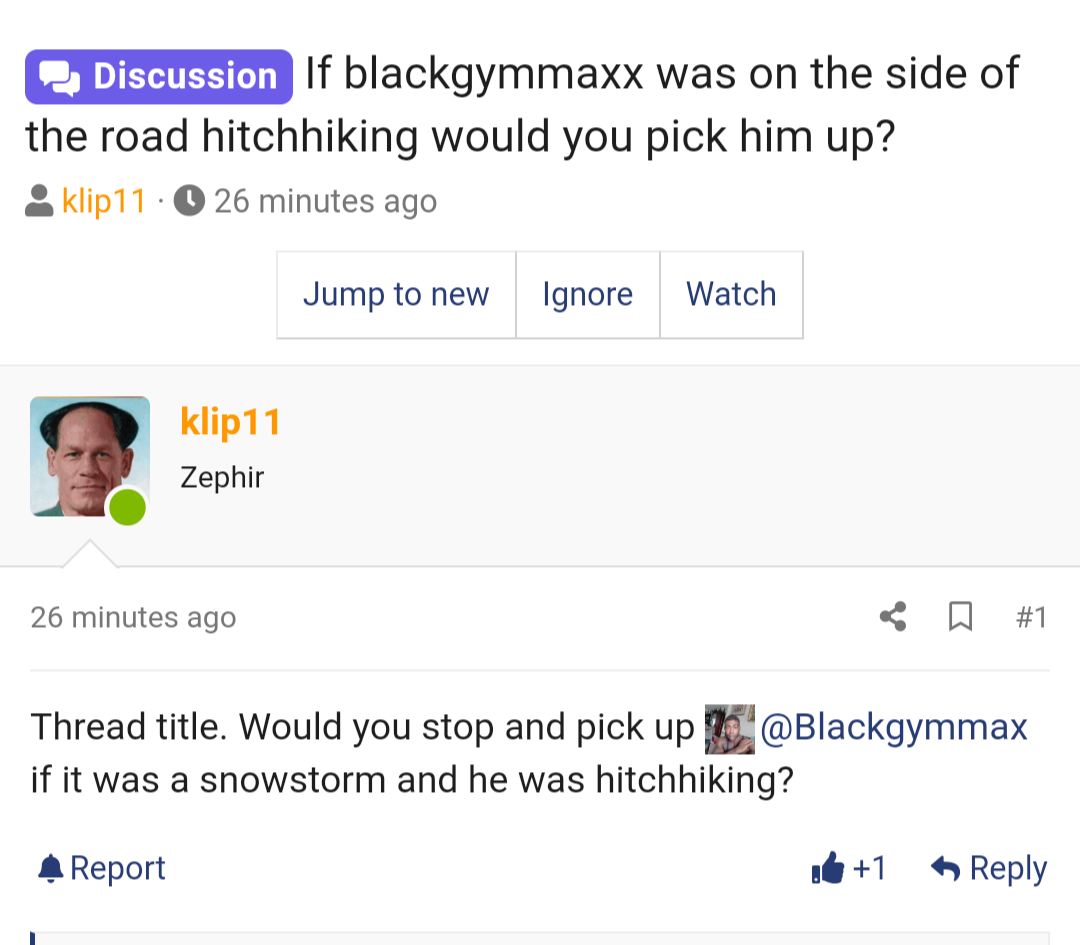Click the thumbs up like icon
The image size is (1080, 945).
click(828, 868)
